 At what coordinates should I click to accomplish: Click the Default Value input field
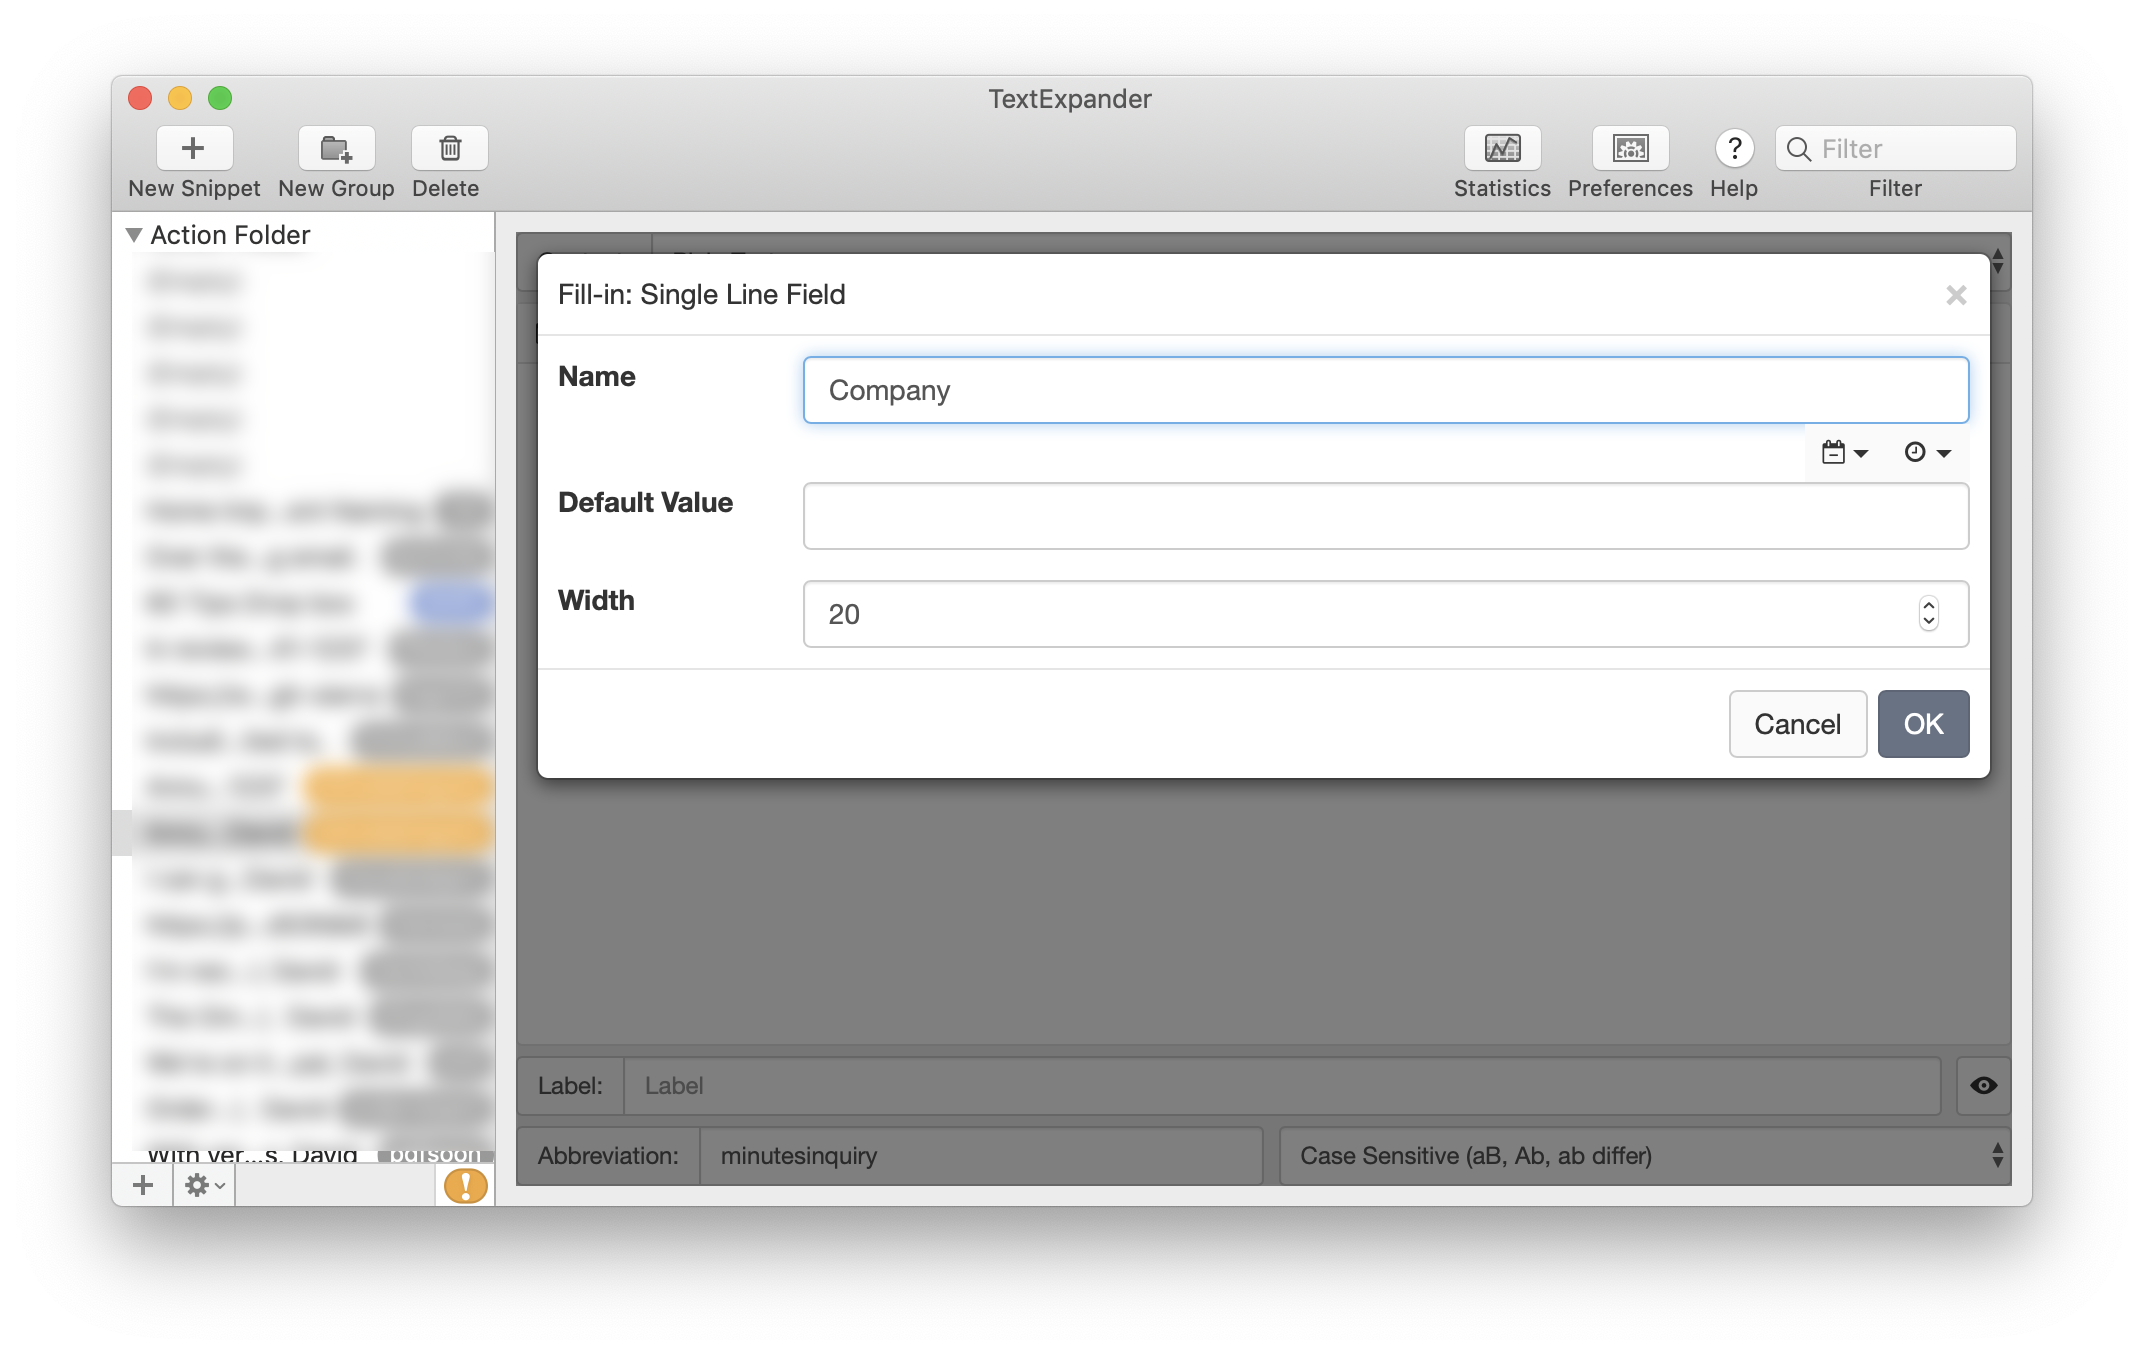click(1386, 516)
